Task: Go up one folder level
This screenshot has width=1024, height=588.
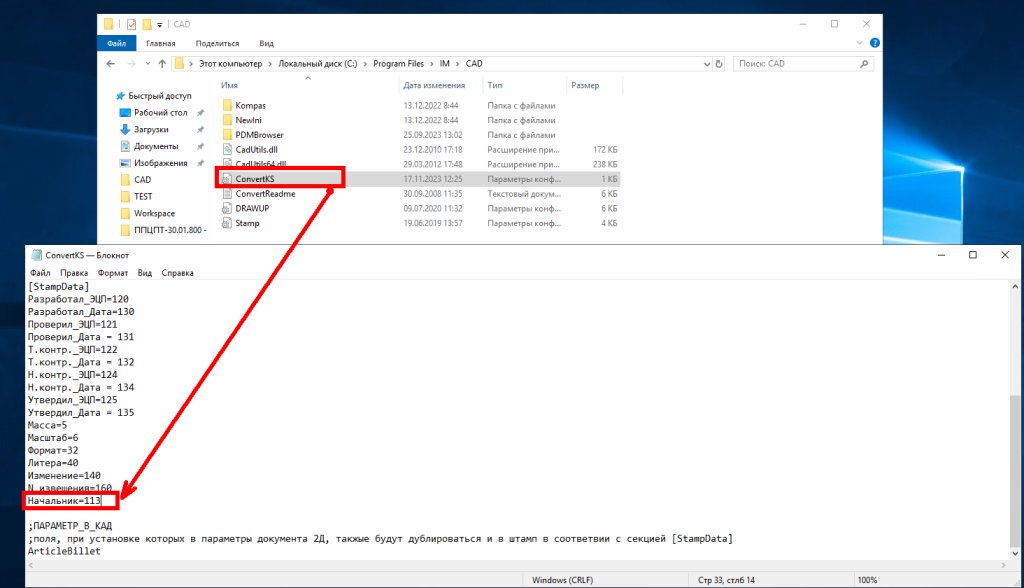Action: [x=162, y=64]
